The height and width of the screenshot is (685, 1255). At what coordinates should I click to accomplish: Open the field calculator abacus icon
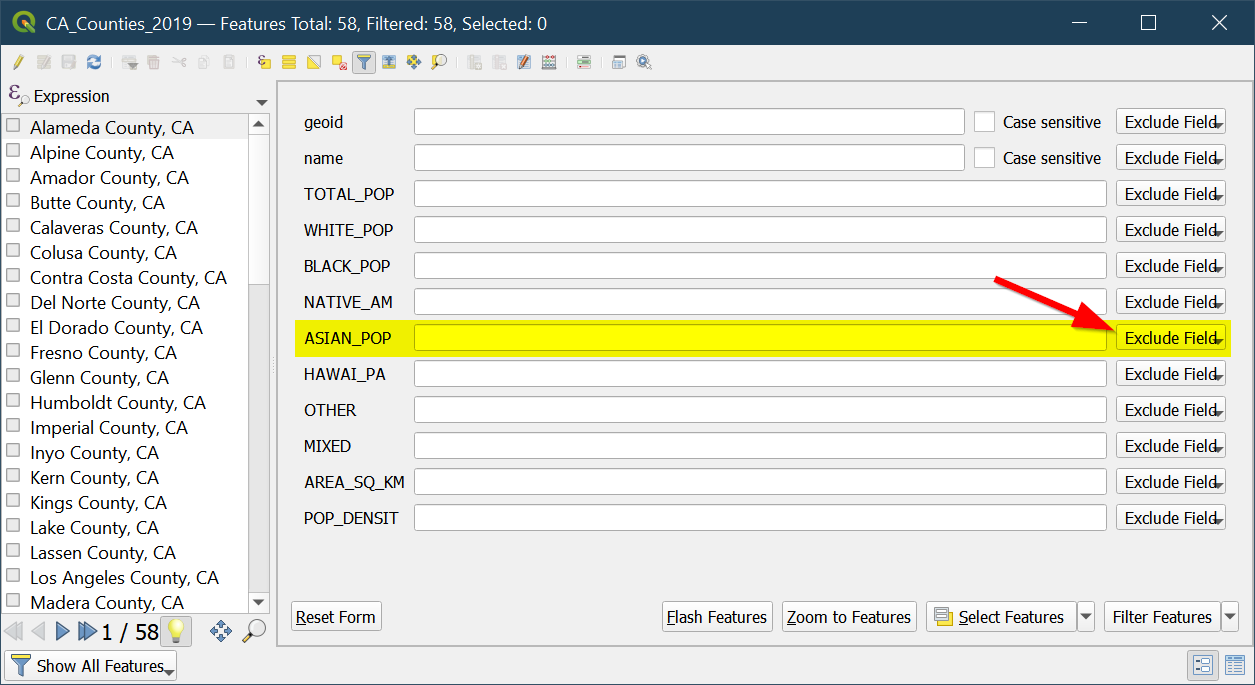548,62
